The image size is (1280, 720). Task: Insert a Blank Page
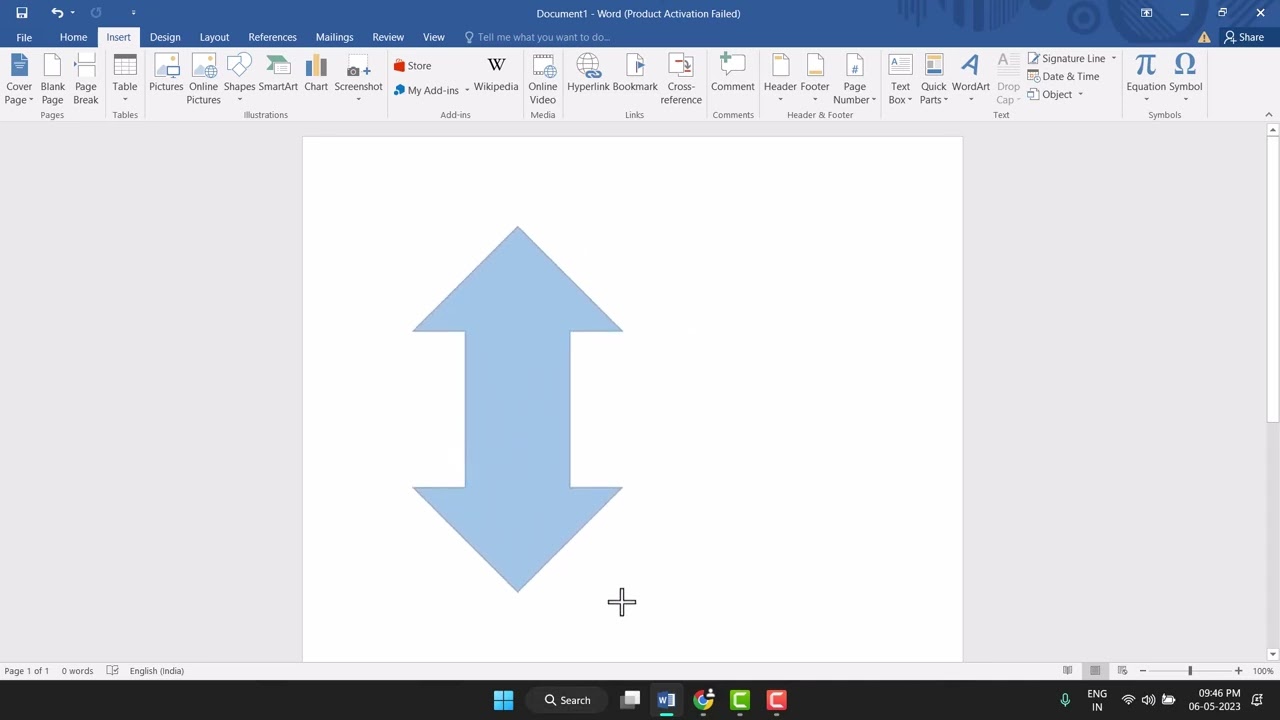click(52, 80)
